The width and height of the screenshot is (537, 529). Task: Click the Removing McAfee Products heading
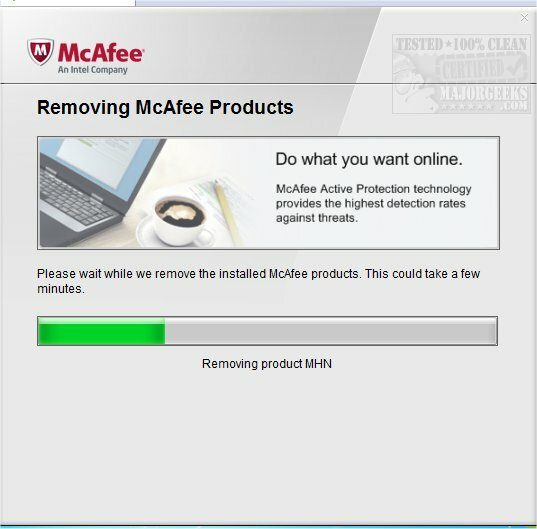[165, 107]
